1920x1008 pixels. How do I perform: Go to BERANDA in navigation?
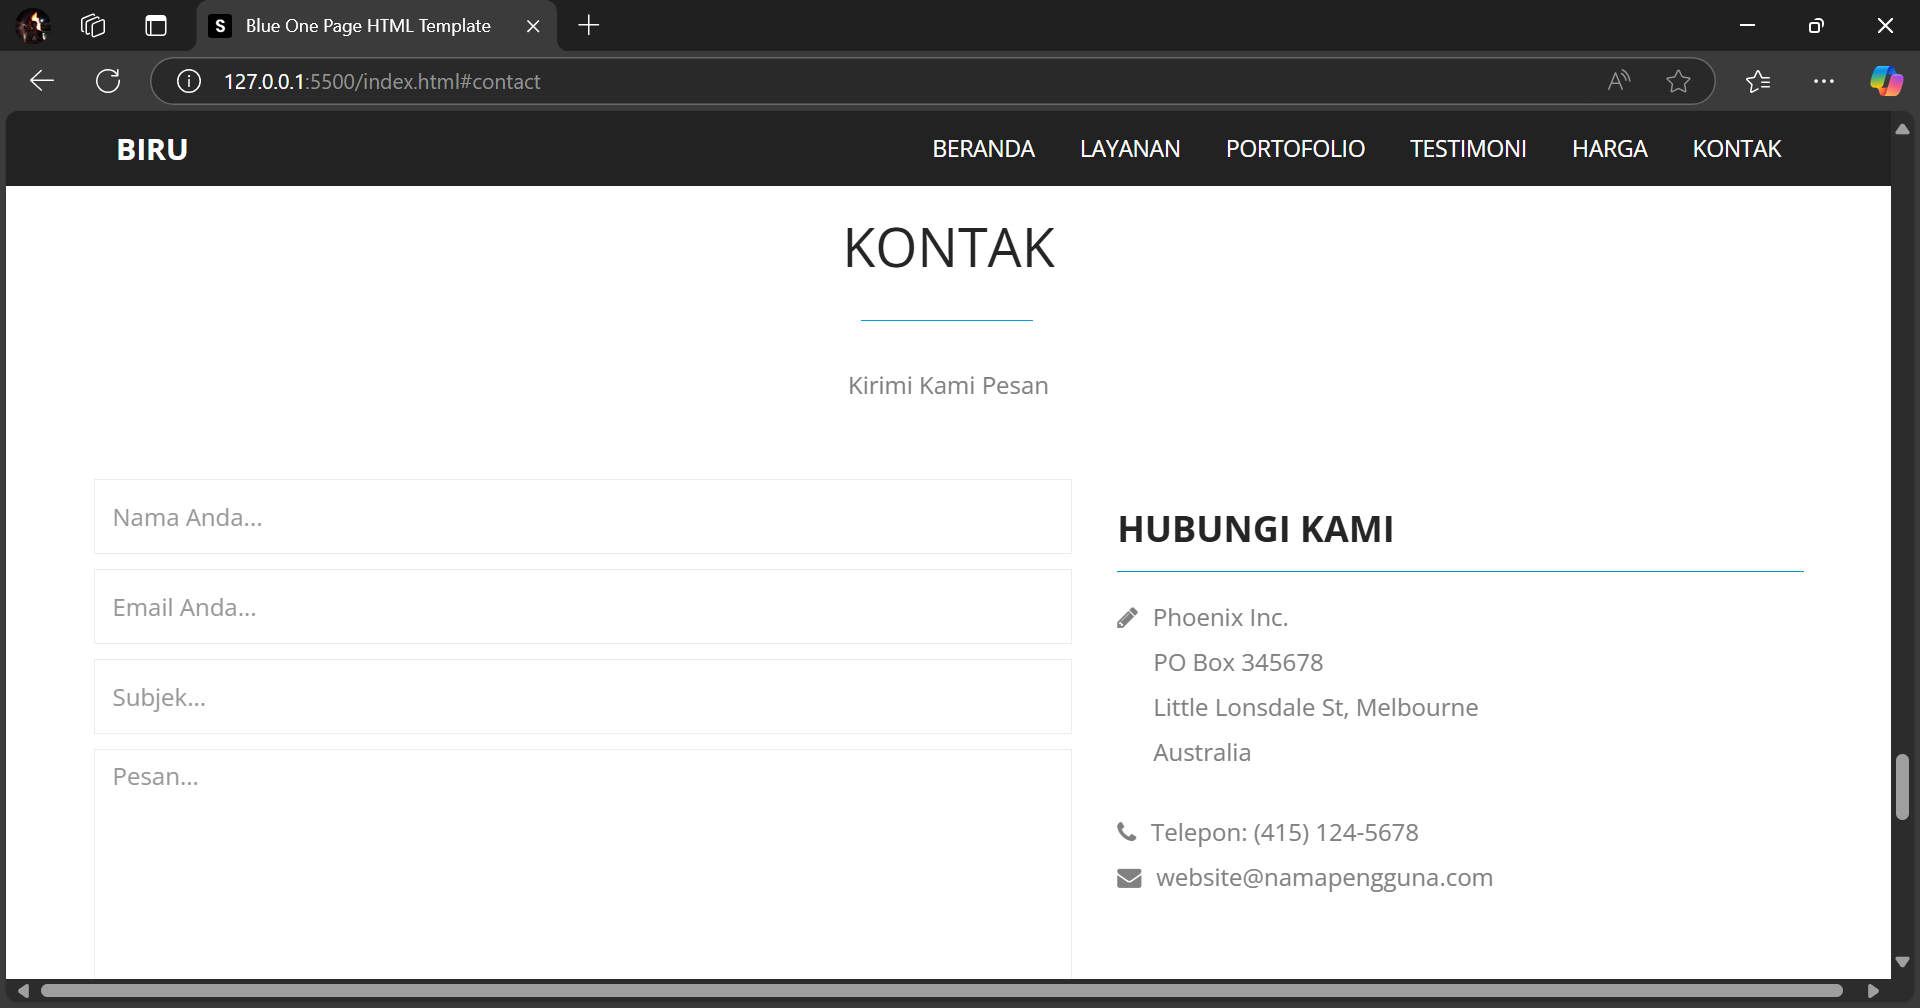[983, 149]
